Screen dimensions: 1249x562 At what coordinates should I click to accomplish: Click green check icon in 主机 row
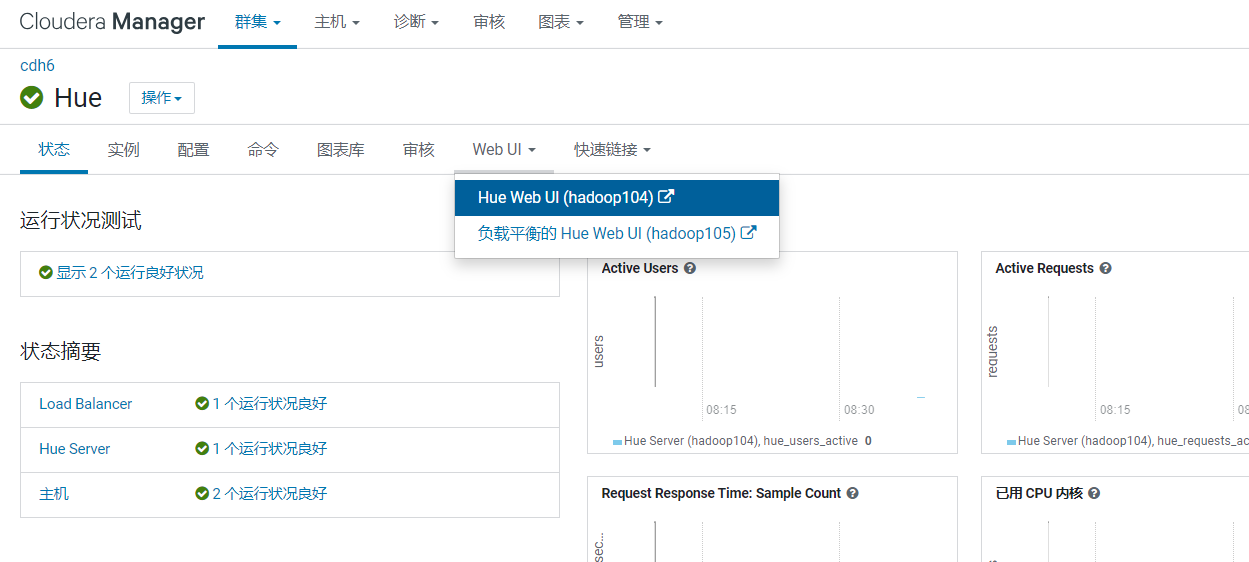202,494
